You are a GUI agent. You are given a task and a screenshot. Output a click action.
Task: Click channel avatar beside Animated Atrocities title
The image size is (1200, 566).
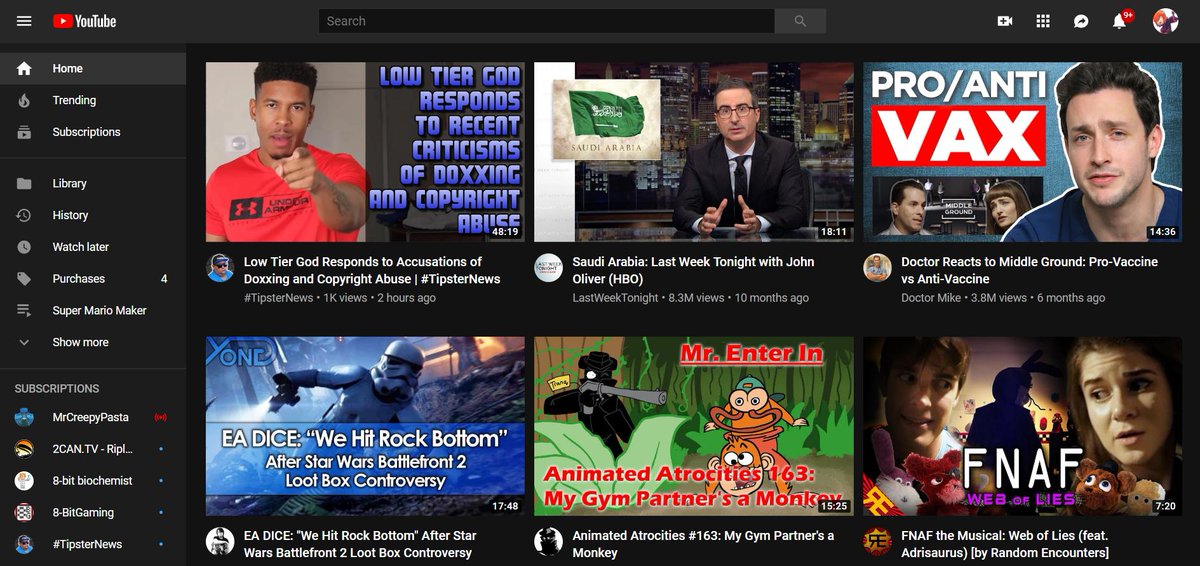pyautogui.click(x=548, y=541)
